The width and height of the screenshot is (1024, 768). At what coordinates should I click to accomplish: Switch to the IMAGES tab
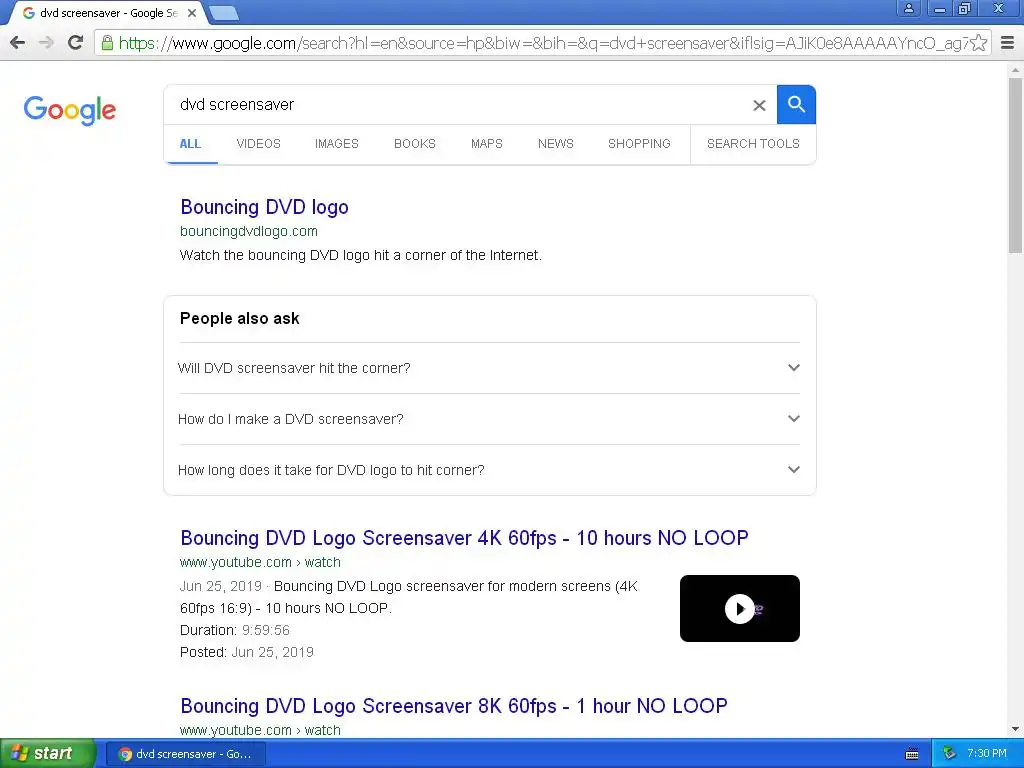[337, 144]
